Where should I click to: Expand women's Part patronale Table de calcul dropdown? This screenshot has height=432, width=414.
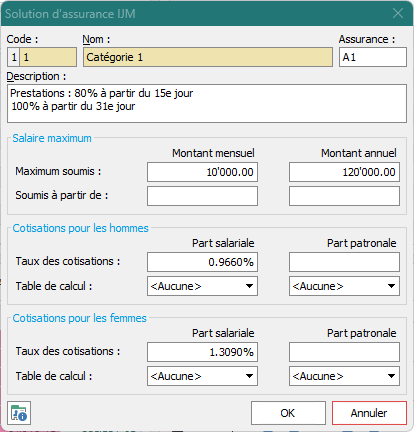[x=344, y=376]
